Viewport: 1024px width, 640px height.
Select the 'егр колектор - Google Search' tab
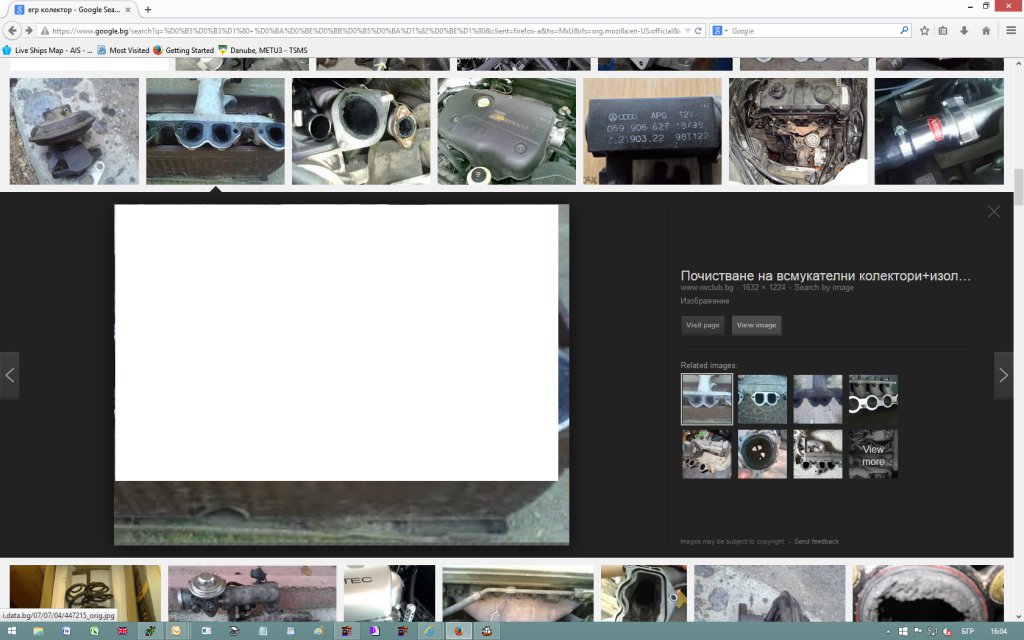pos(70,9)
